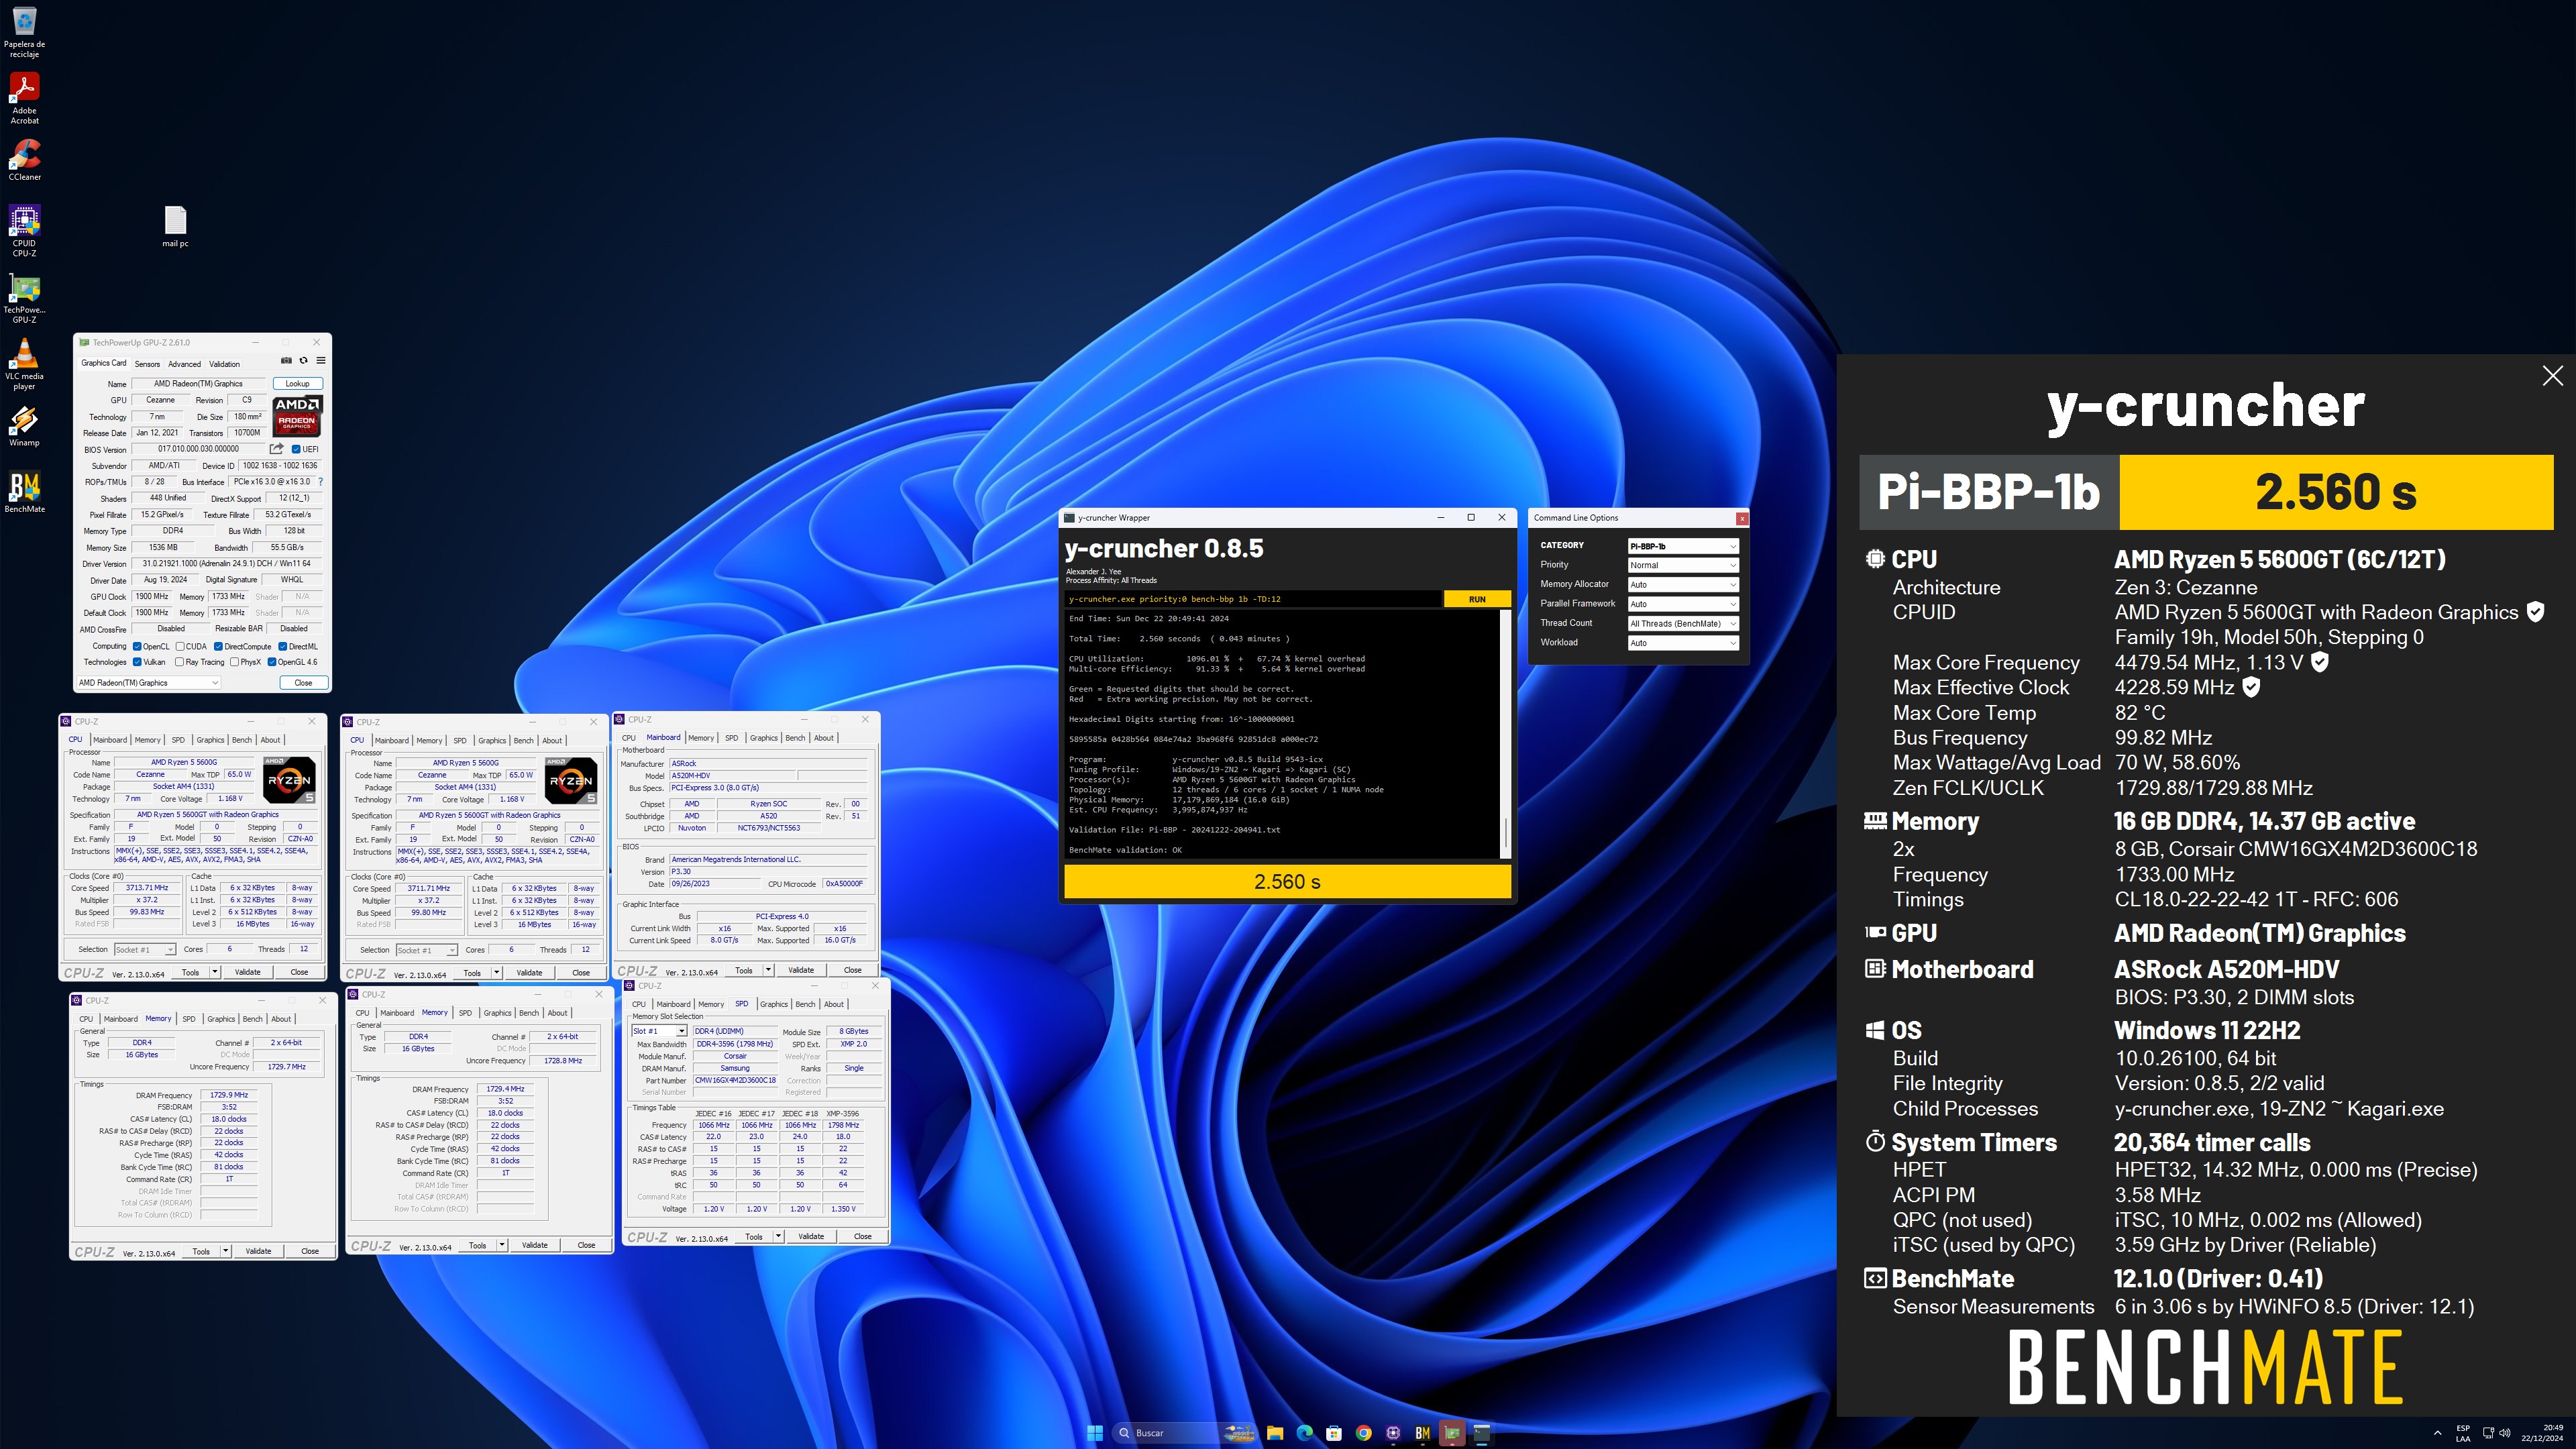
Task: Click Tools button in CPU-Z SPD window
Action: [x=753, y=1237]
